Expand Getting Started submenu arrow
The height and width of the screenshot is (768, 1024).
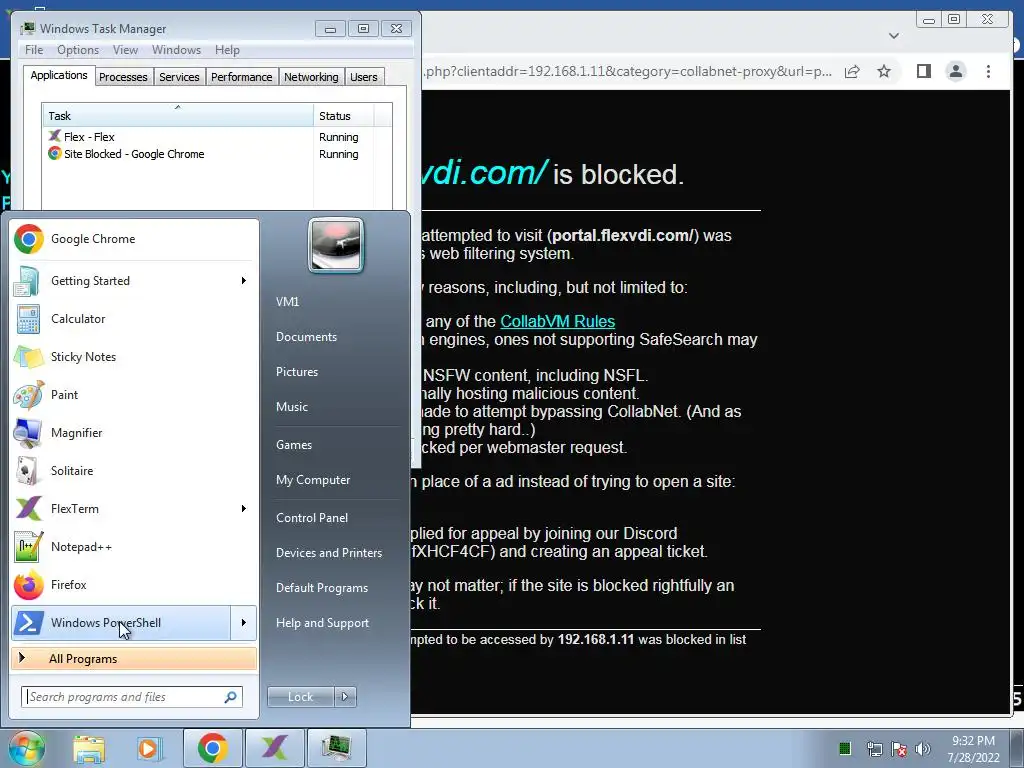(244, 281)
